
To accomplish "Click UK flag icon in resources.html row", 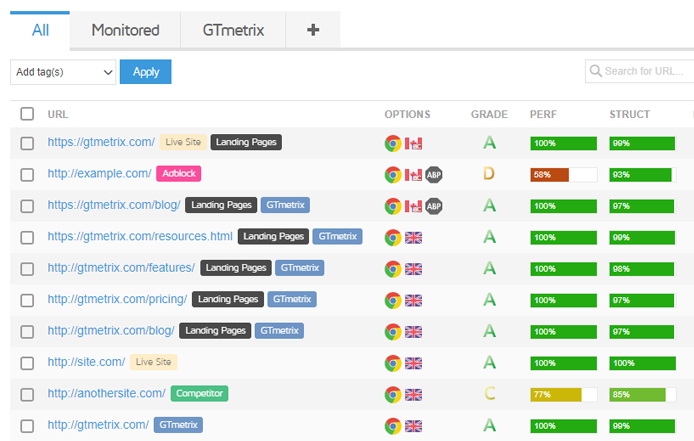I will pos(413,238).
